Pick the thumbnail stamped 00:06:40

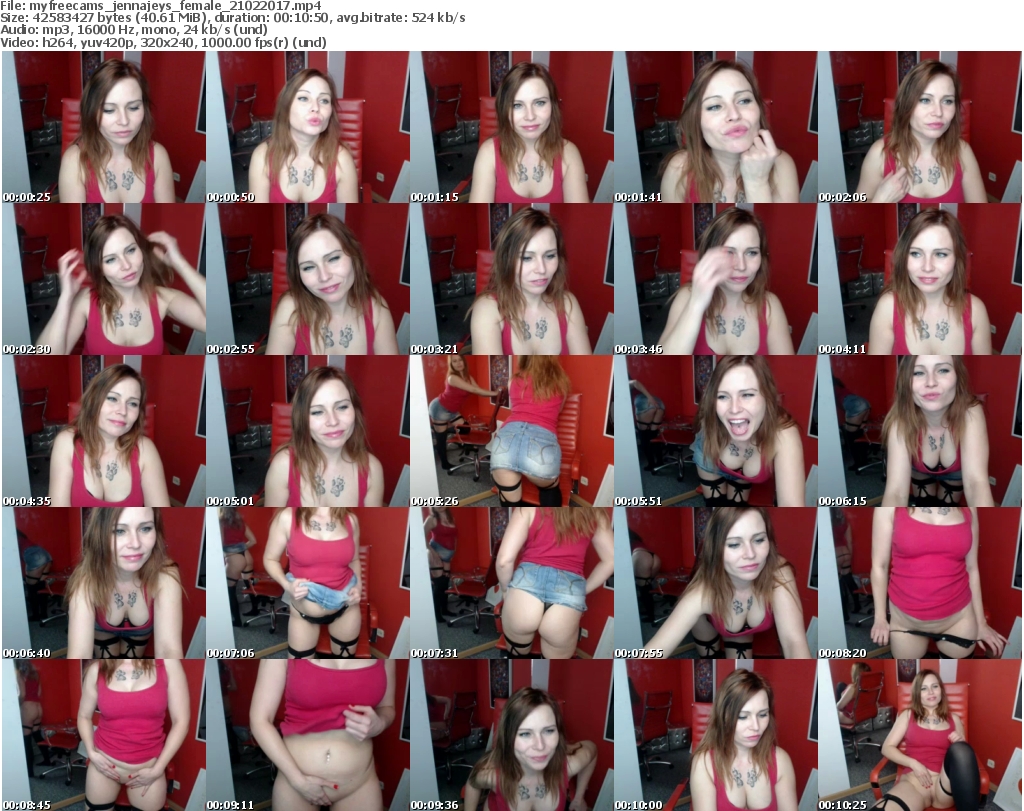104,583
